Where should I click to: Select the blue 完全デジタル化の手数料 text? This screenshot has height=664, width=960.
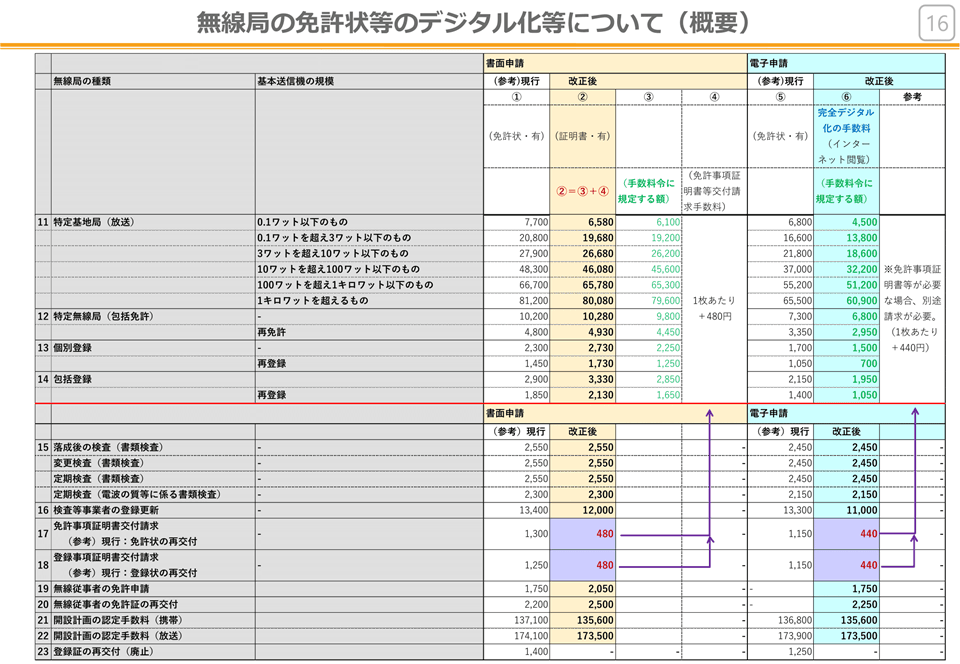coord(846,120)
